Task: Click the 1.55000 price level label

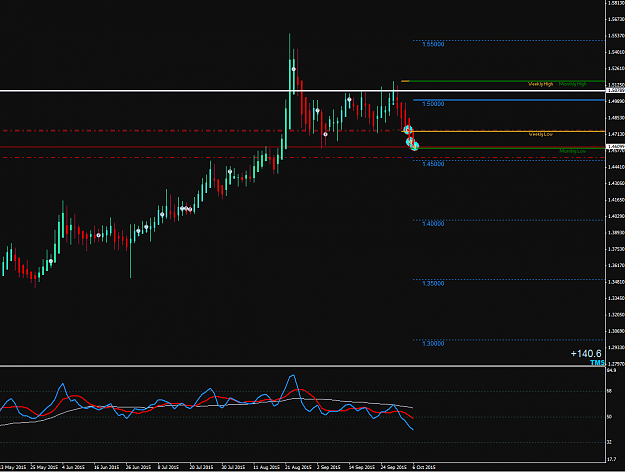Action: [x=433, y=44]
